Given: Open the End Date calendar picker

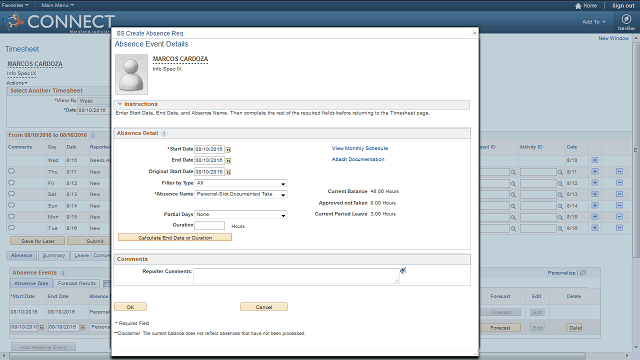Looking at the screenshot, I should (x=228, y=161).
